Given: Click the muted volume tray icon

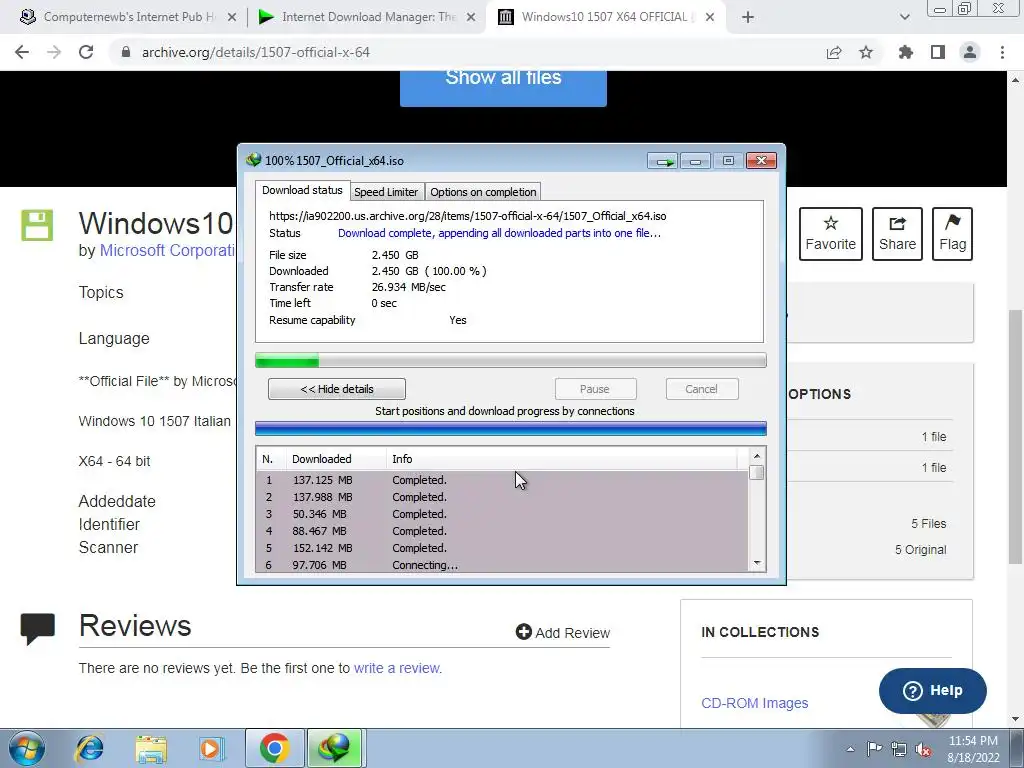Looking at the screenshot, I should click(923, 749).
